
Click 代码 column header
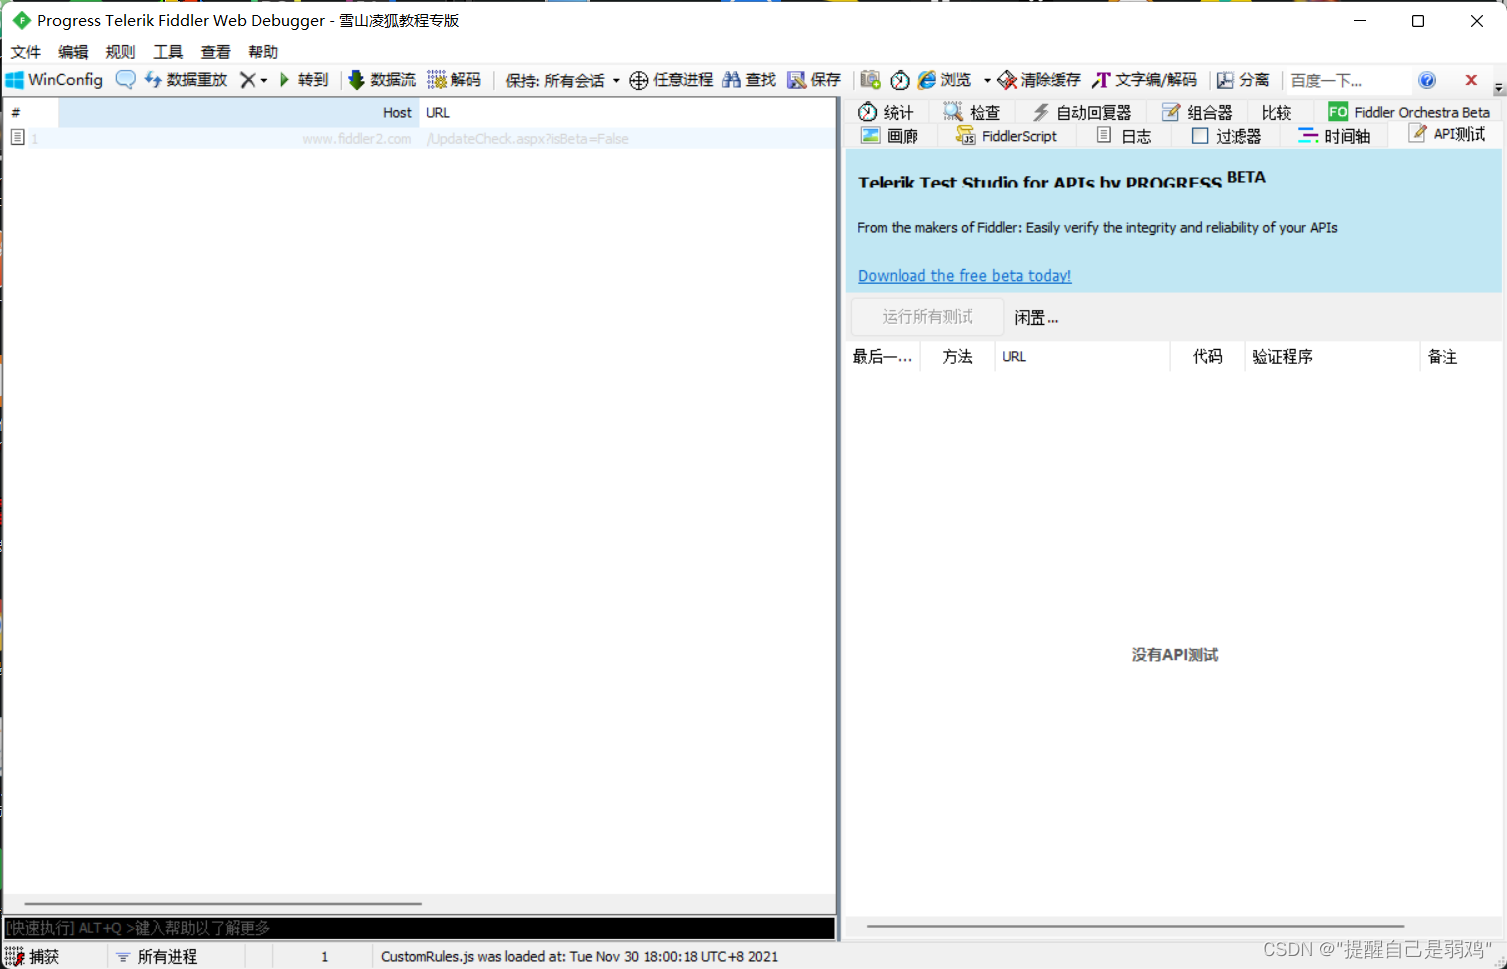tap(1207, 357)
